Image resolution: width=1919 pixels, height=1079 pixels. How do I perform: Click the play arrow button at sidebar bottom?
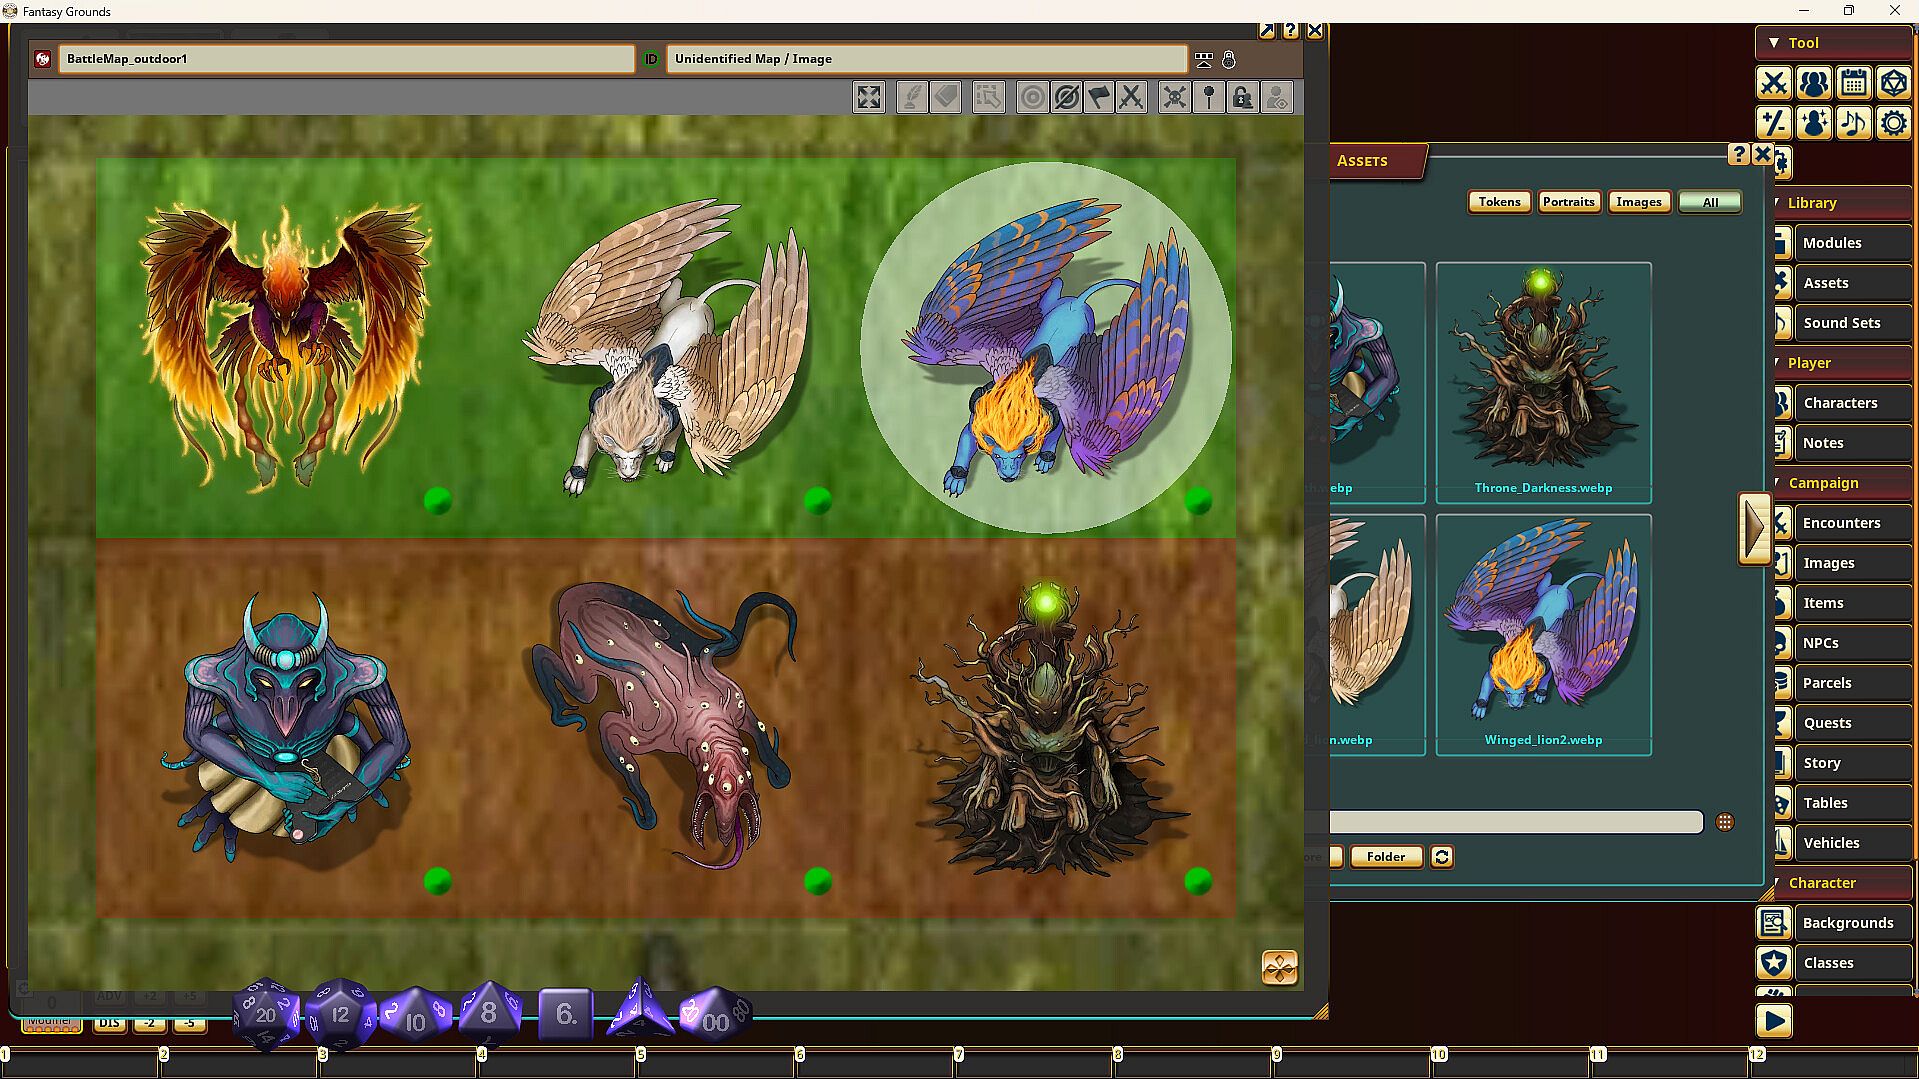1774,1020
